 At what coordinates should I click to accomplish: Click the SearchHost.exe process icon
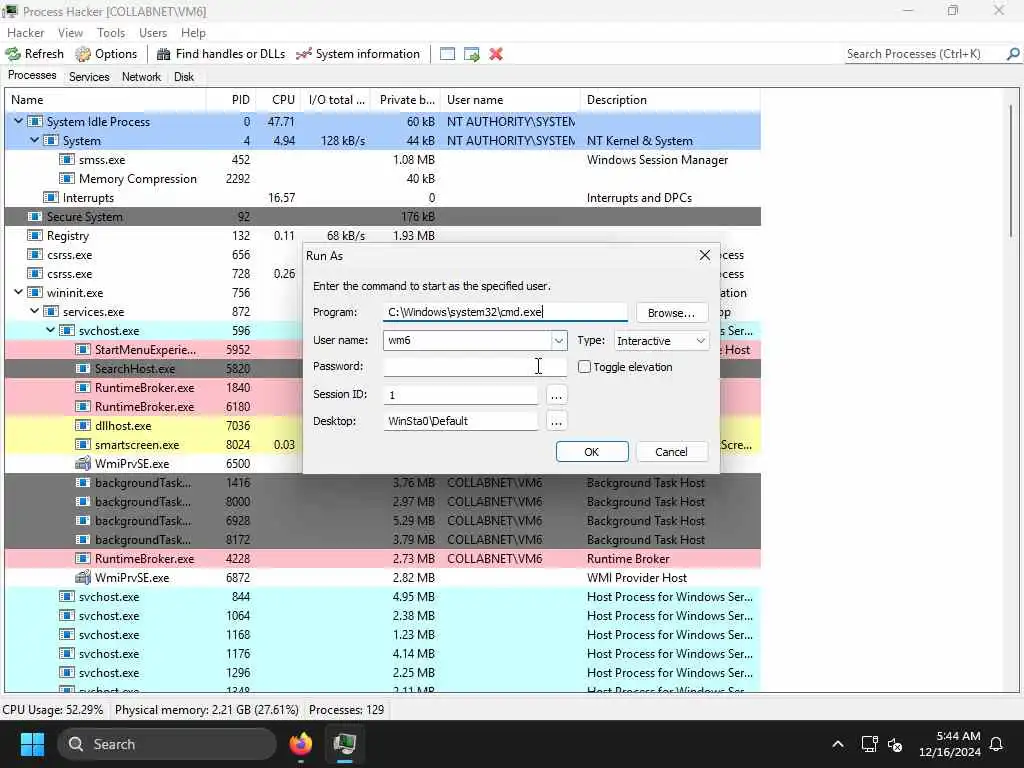[82, 368]
